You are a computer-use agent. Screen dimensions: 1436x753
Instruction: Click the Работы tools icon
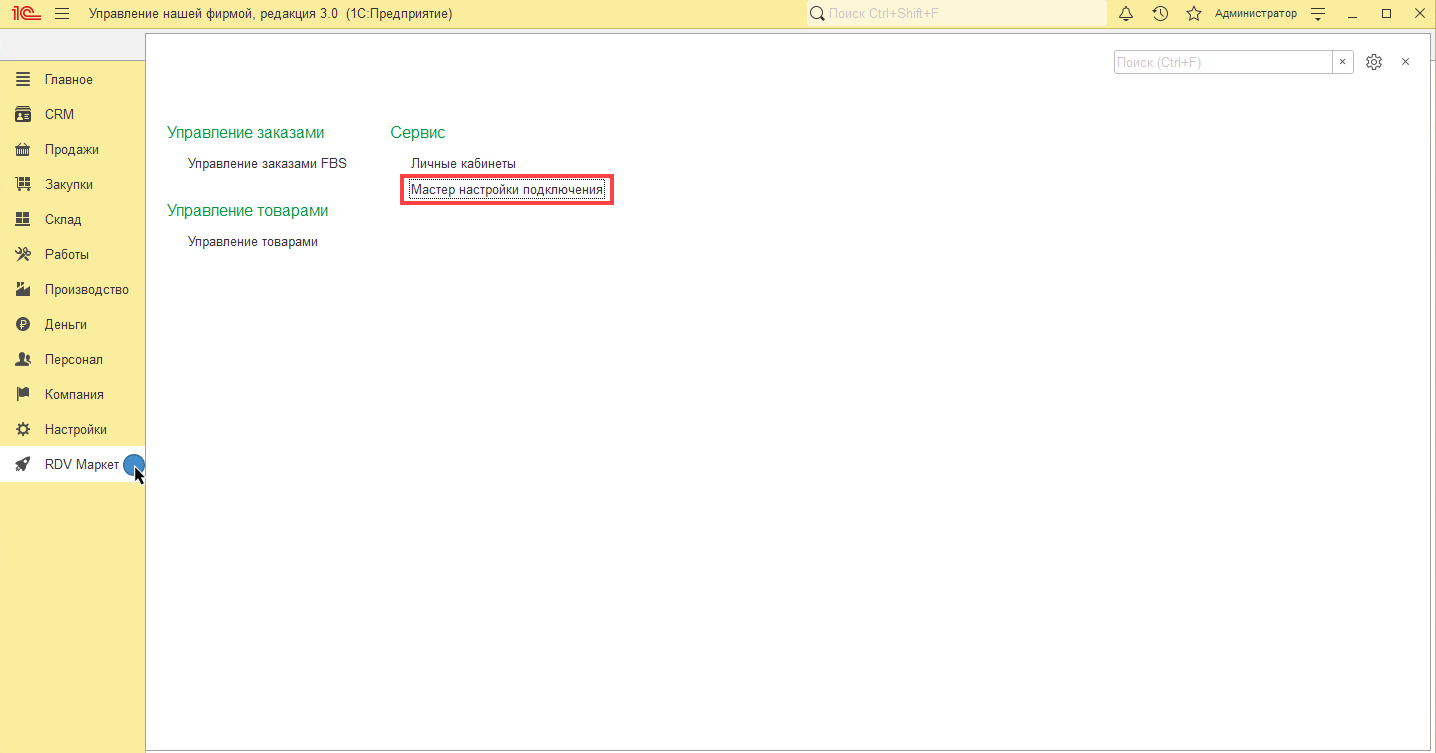(x=23, y=254)
